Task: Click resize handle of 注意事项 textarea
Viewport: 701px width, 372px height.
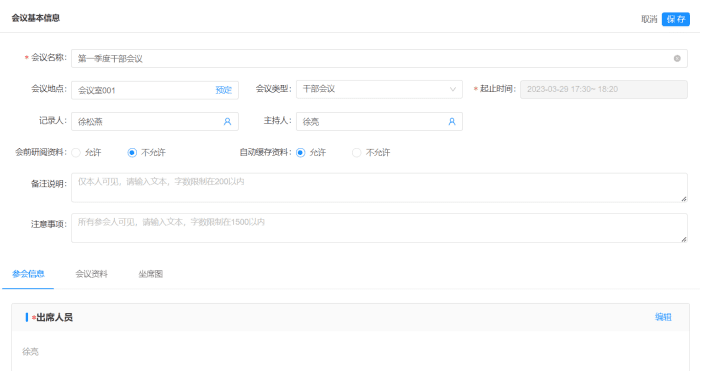Action: [x=684, y=239]
